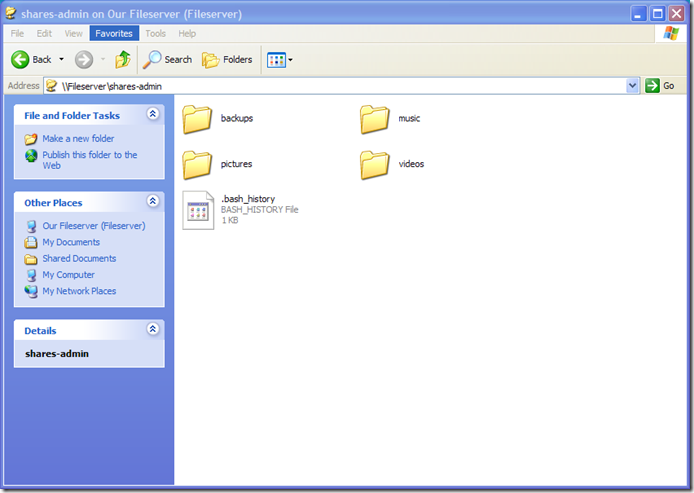The width and height of the screenshot is (694, 493).
Task: Open the Tools menu
Action: tap(155, 34)
